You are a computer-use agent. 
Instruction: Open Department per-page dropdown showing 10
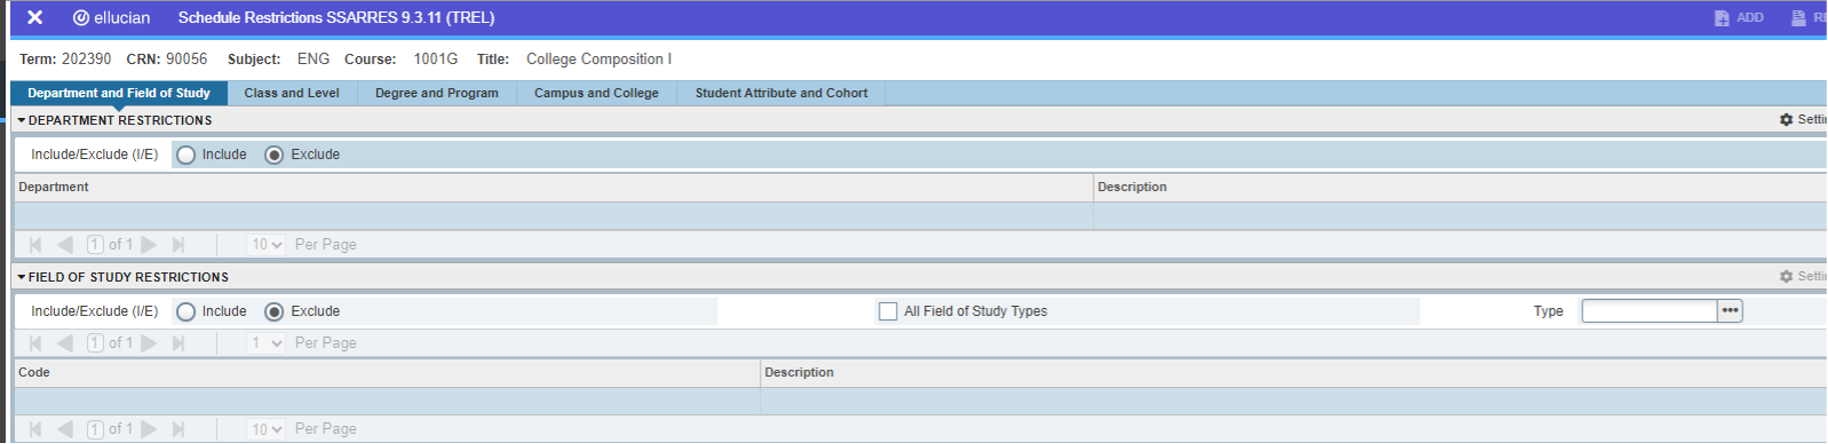click(x=266, y=245)
